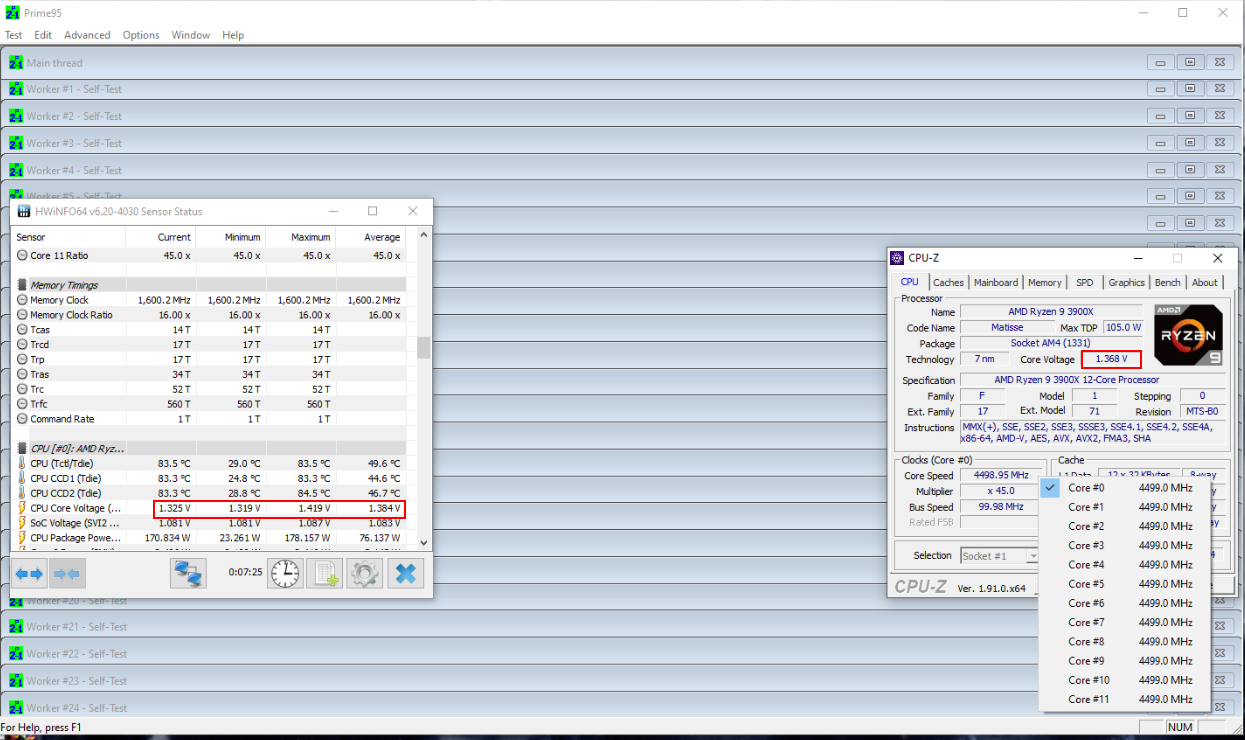Open HWiNFO sensor settings gear icon
1245x740 pixels.
[x=364, y=573]
